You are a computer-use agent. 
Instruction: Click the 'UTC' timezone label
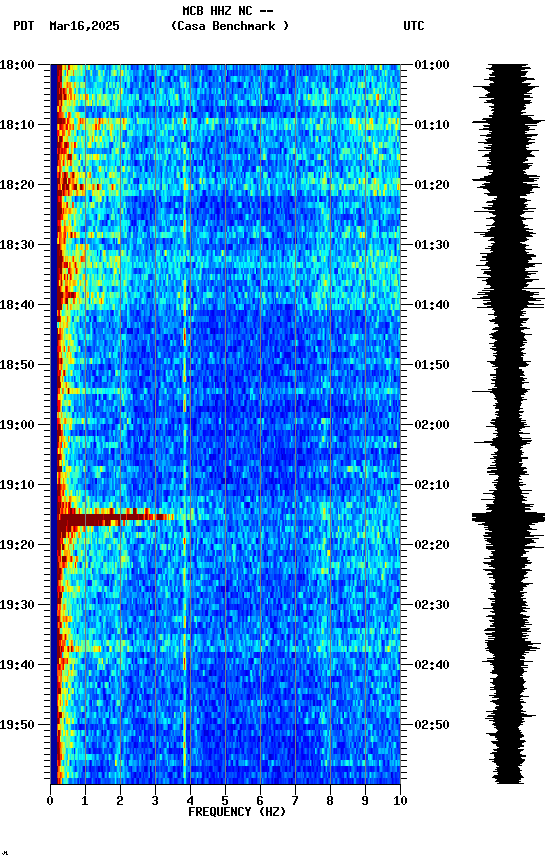tap(414, 26)
